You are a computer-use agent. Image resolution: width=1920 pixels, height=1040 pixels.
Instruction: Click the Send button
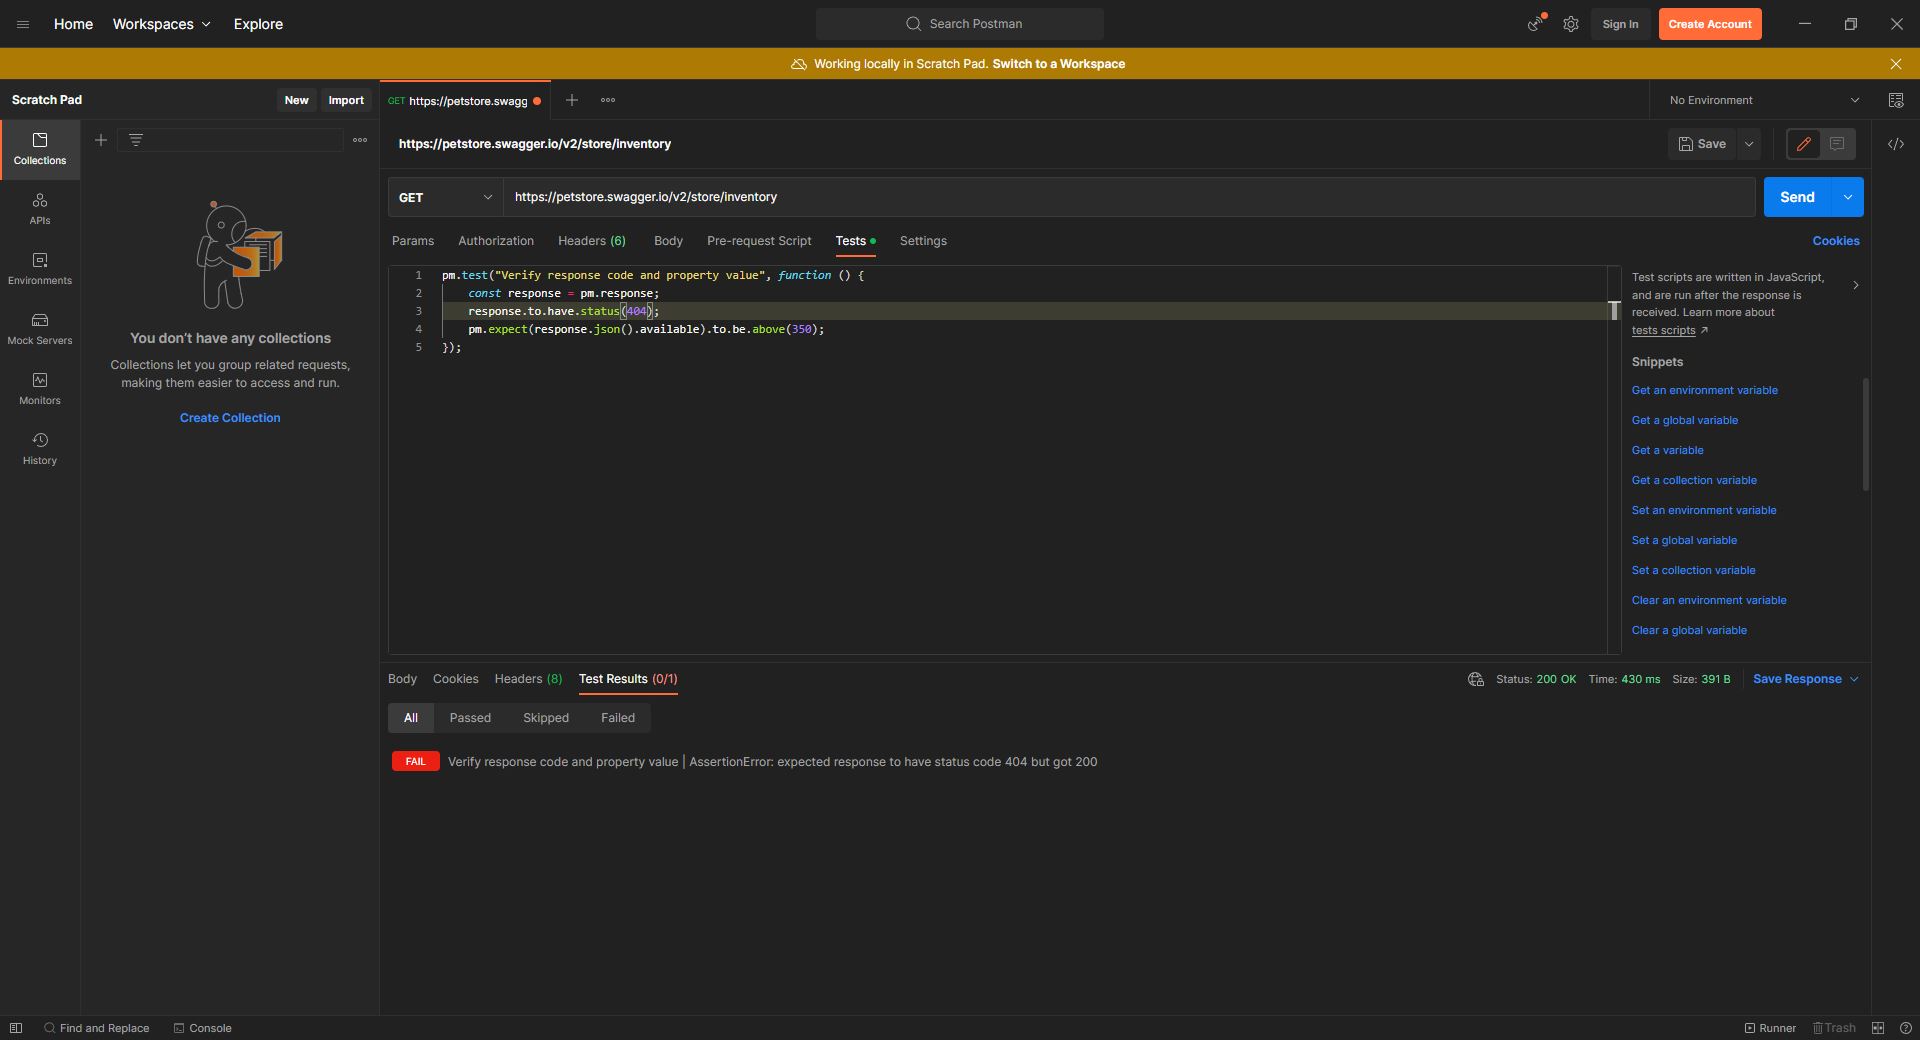1797,197
